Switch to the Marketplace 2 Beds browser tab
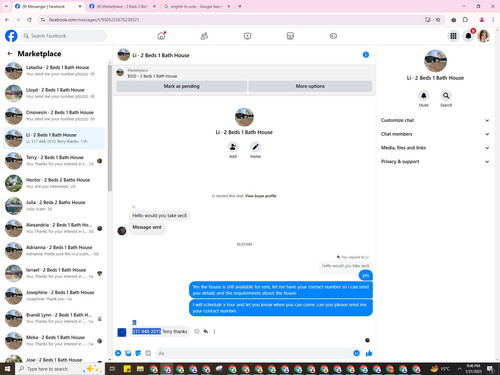Image resolution: width=500 pixels, height=375 pixels. pos(123,6)
